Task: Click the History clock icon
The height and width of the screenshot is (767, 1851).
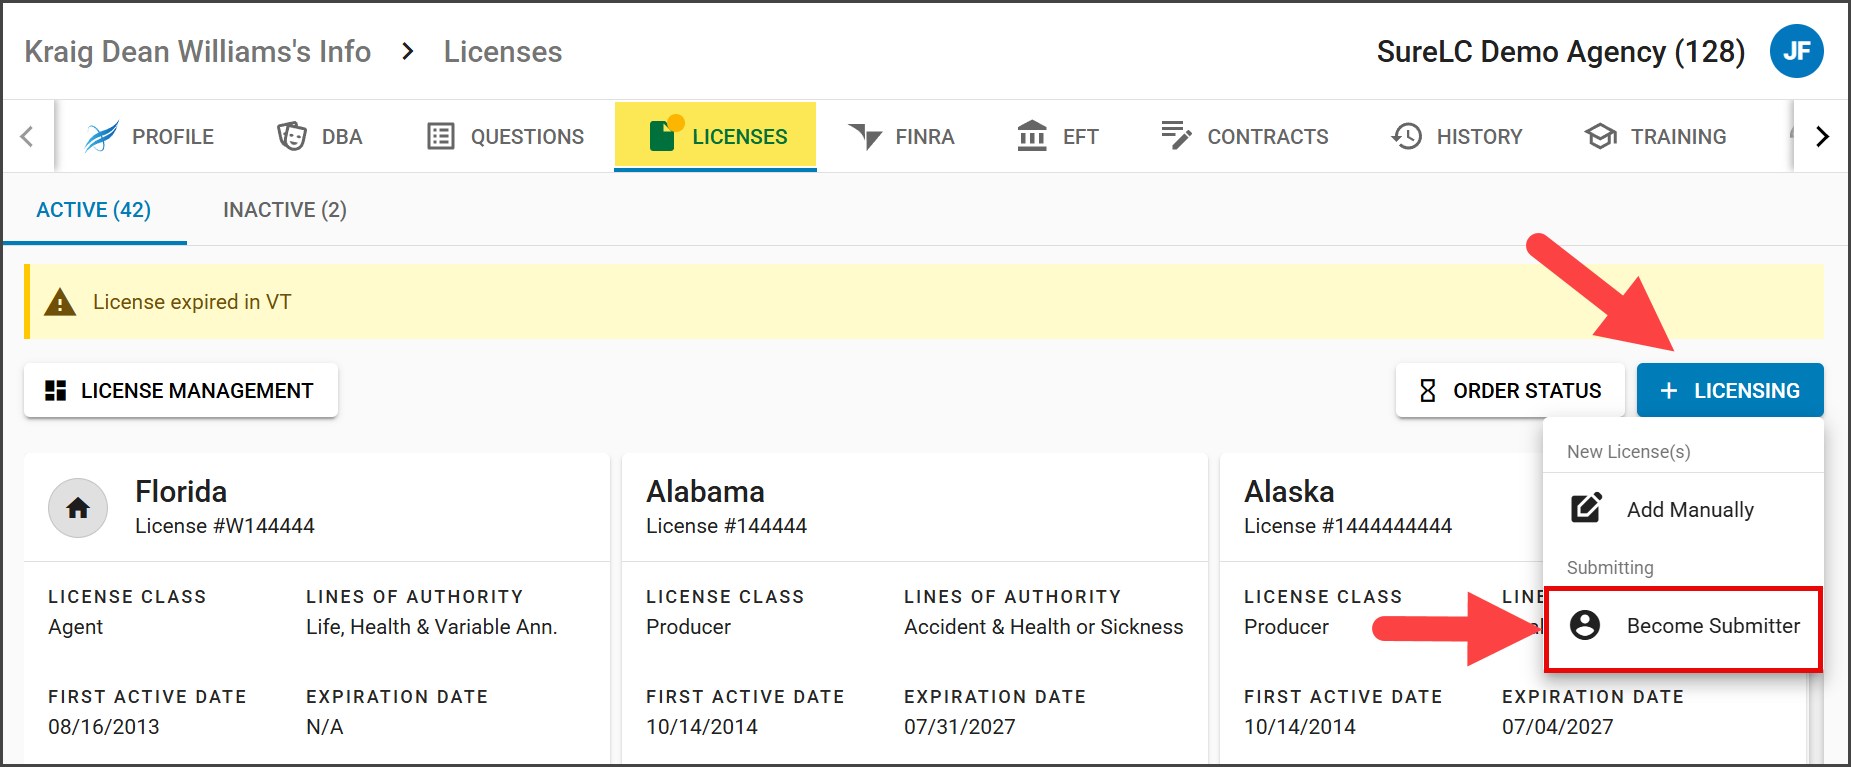Action: coord(1407,136)
